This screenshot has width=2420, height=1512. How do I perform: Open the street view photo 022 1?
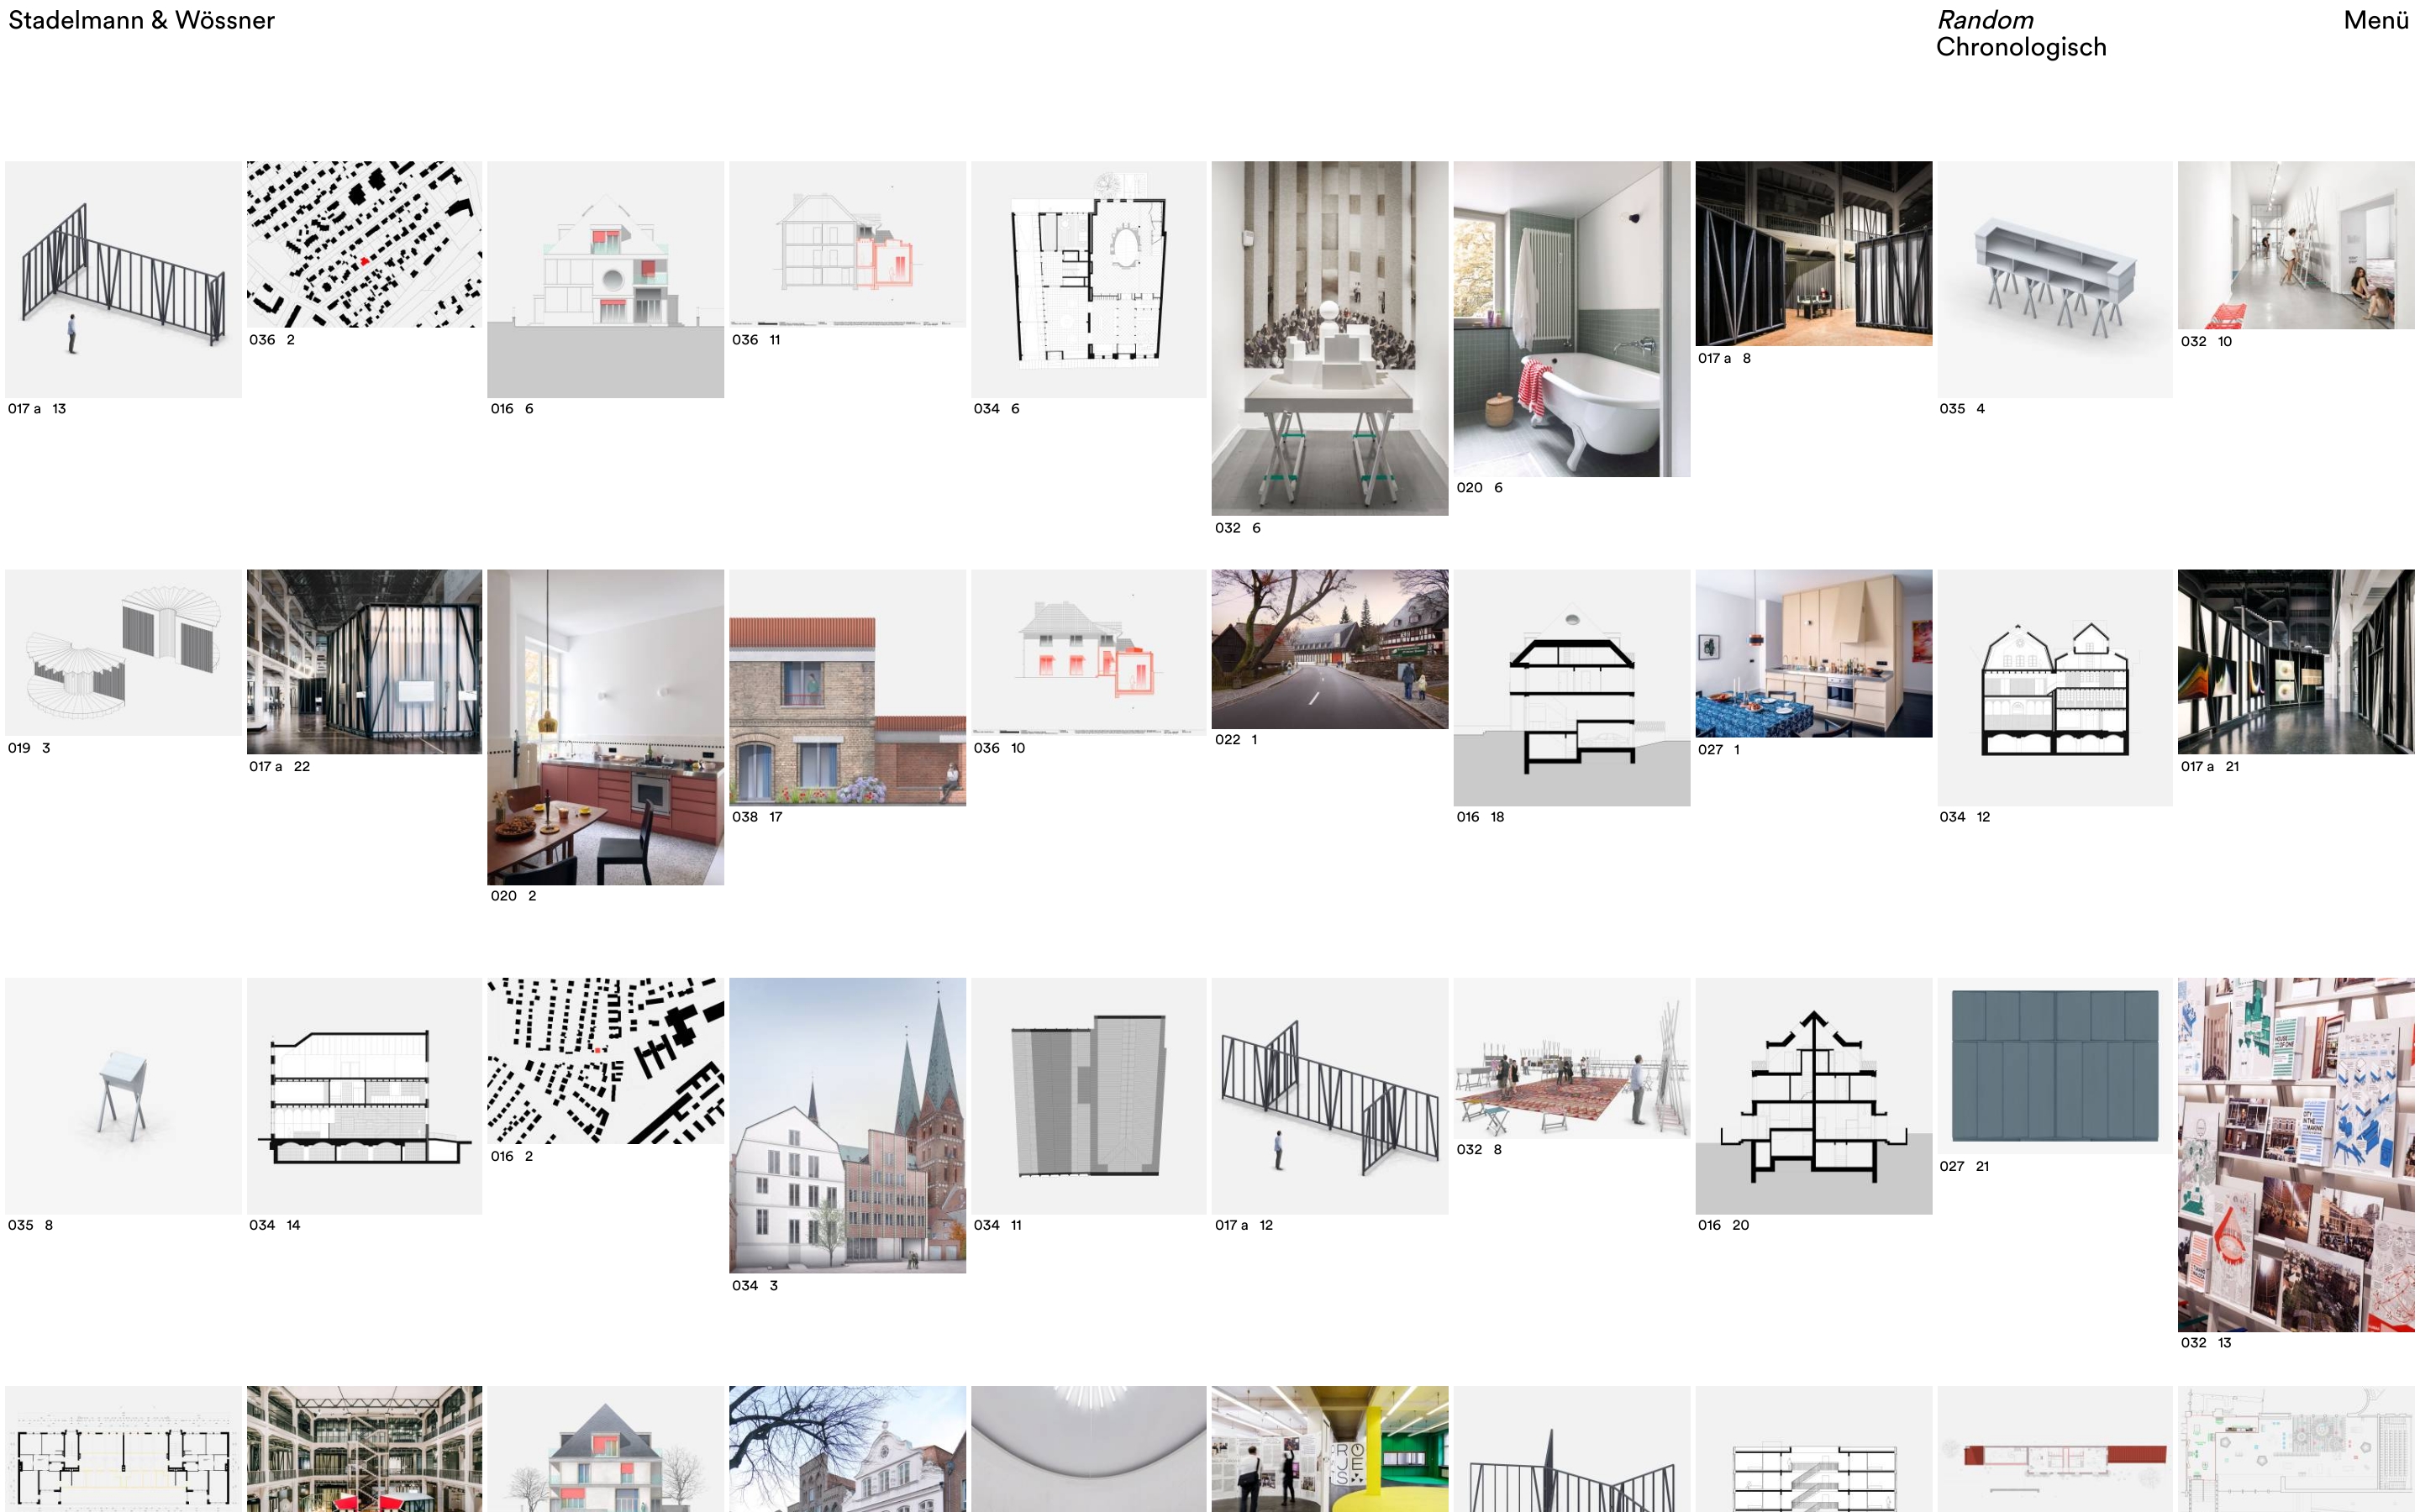click(1329, 649)
